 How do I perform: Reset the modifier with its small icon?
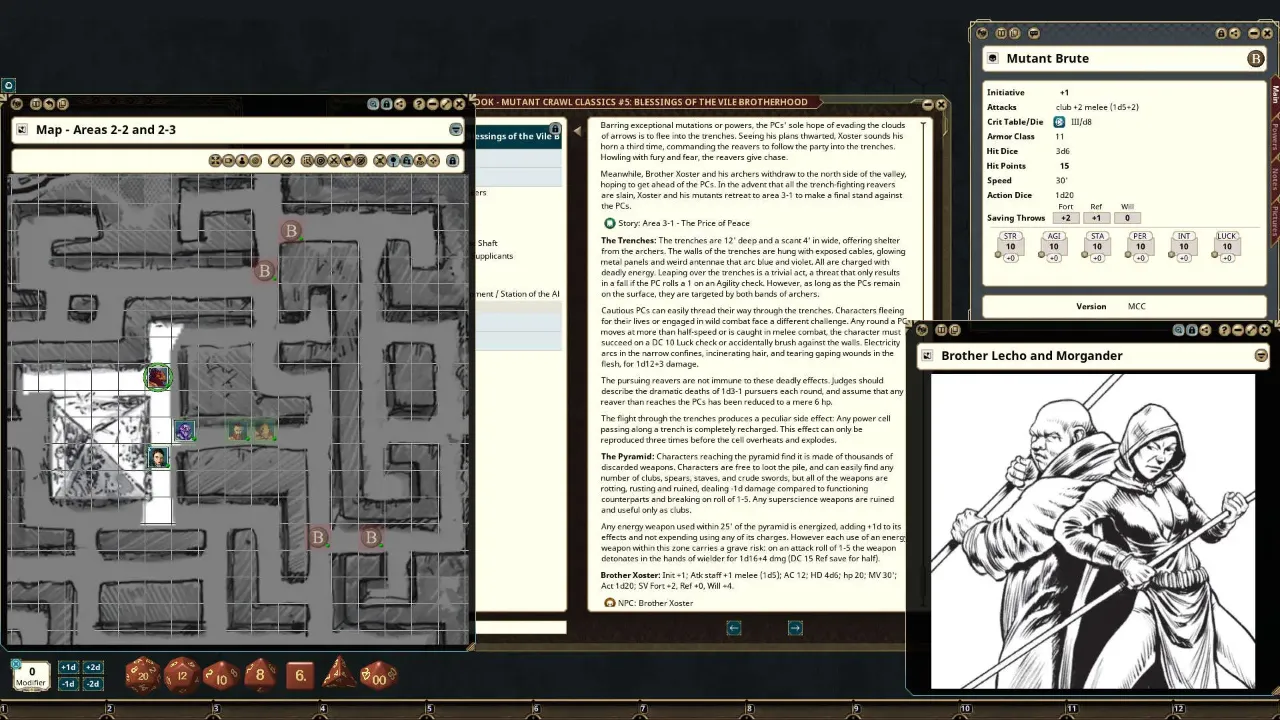coord(16,664)
